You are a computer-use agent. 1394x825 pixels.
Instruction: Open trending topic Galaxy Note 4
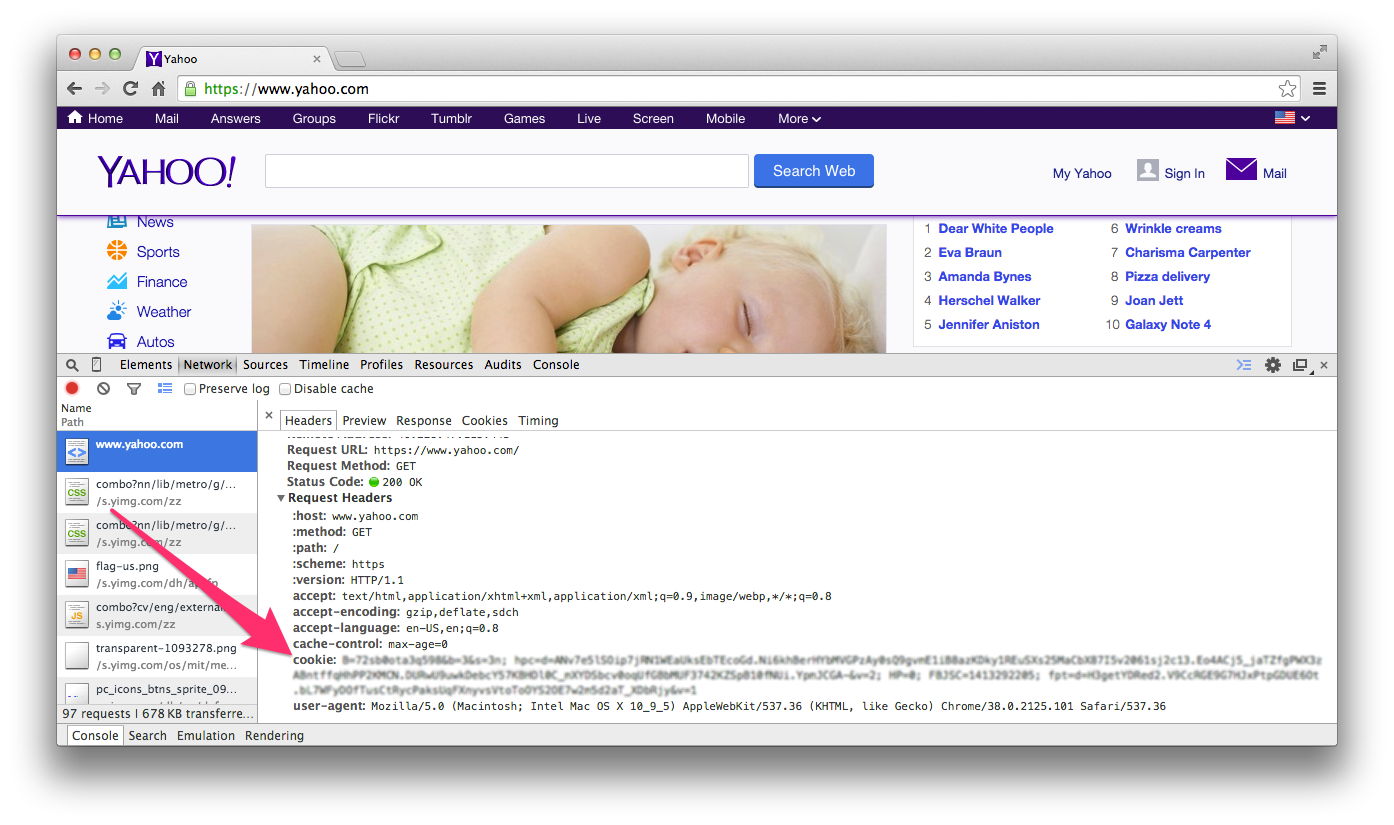(1168, 324)
